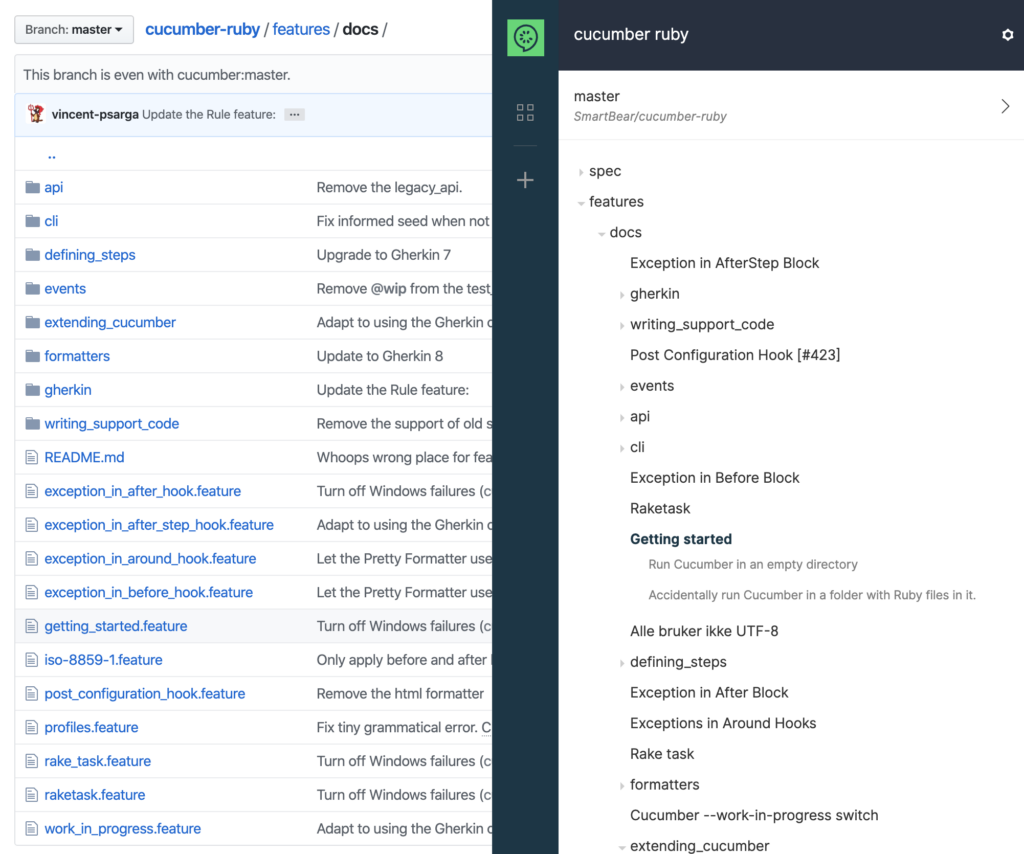
Task: Open master branch chevron in SmartBear panel
Action: 1005,106
